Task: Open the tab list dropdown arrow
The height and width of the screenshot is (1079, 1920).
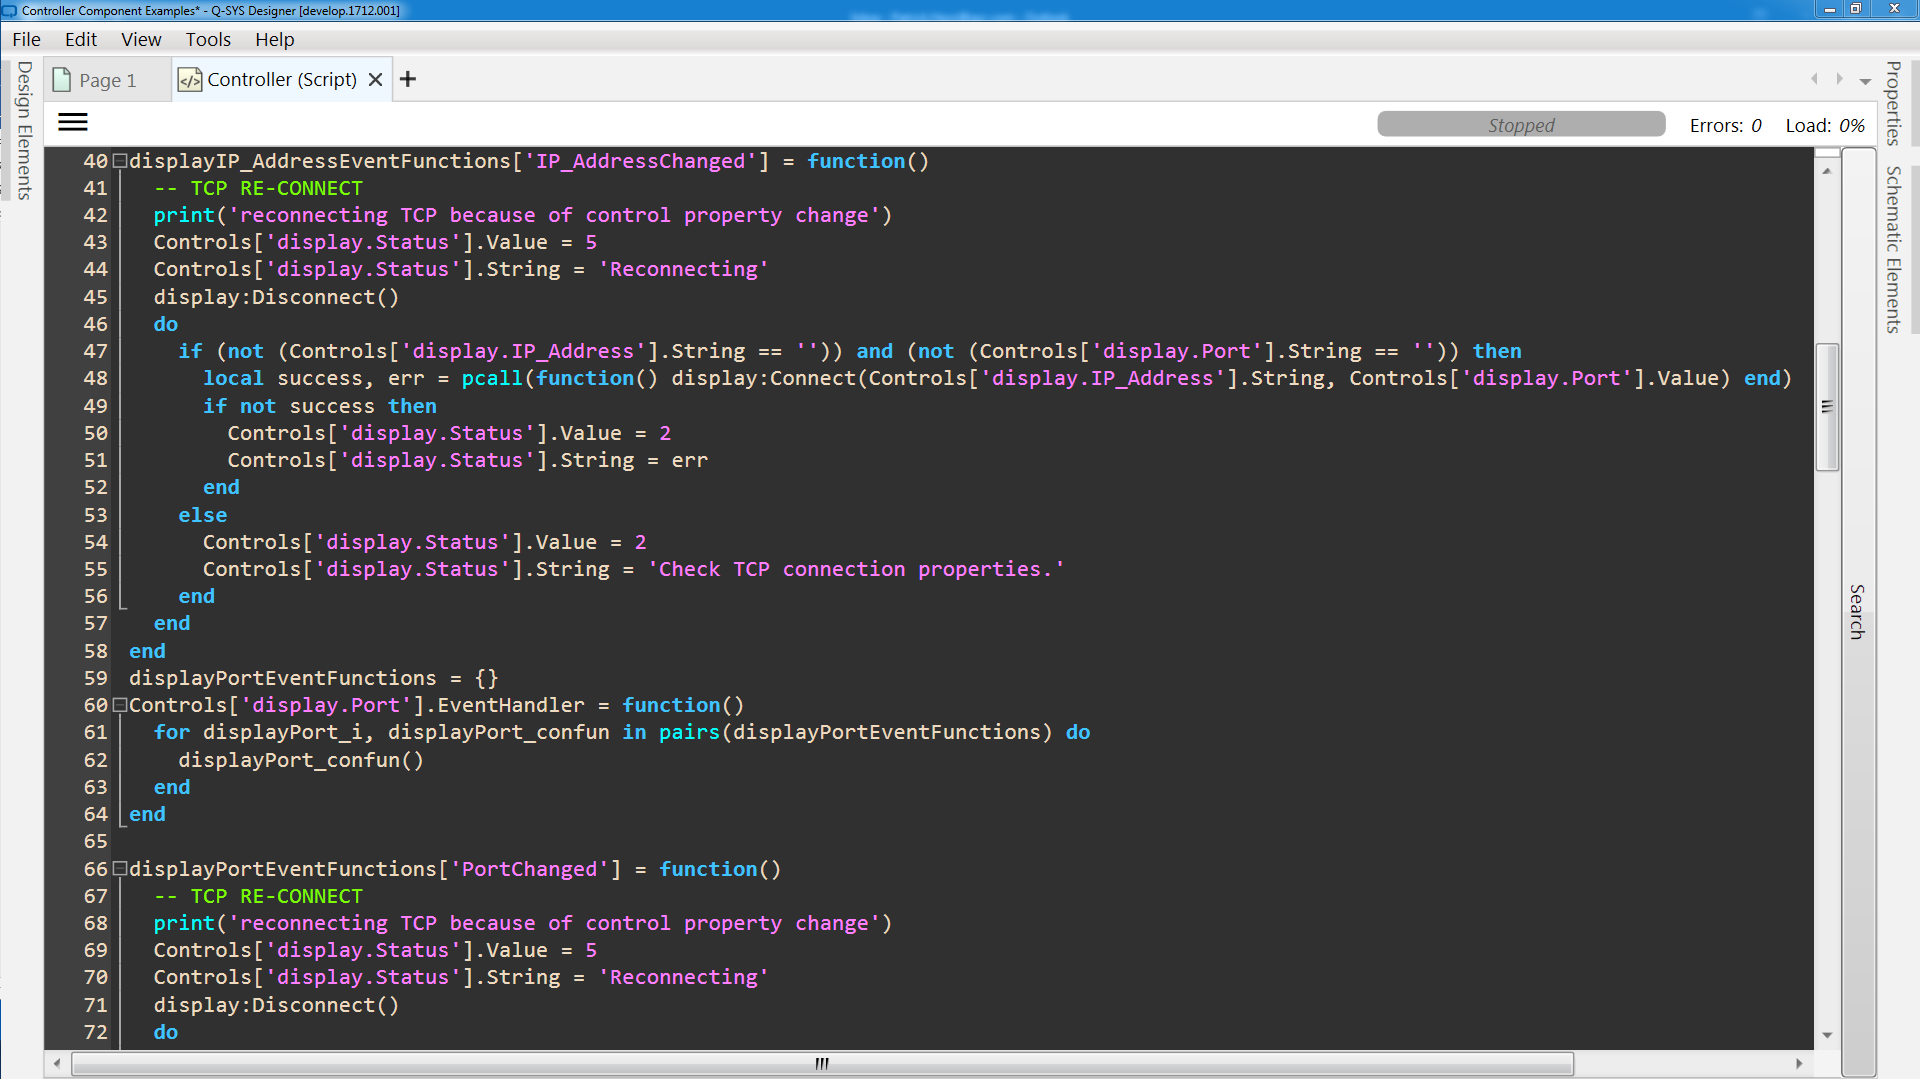Action: 1865,81
